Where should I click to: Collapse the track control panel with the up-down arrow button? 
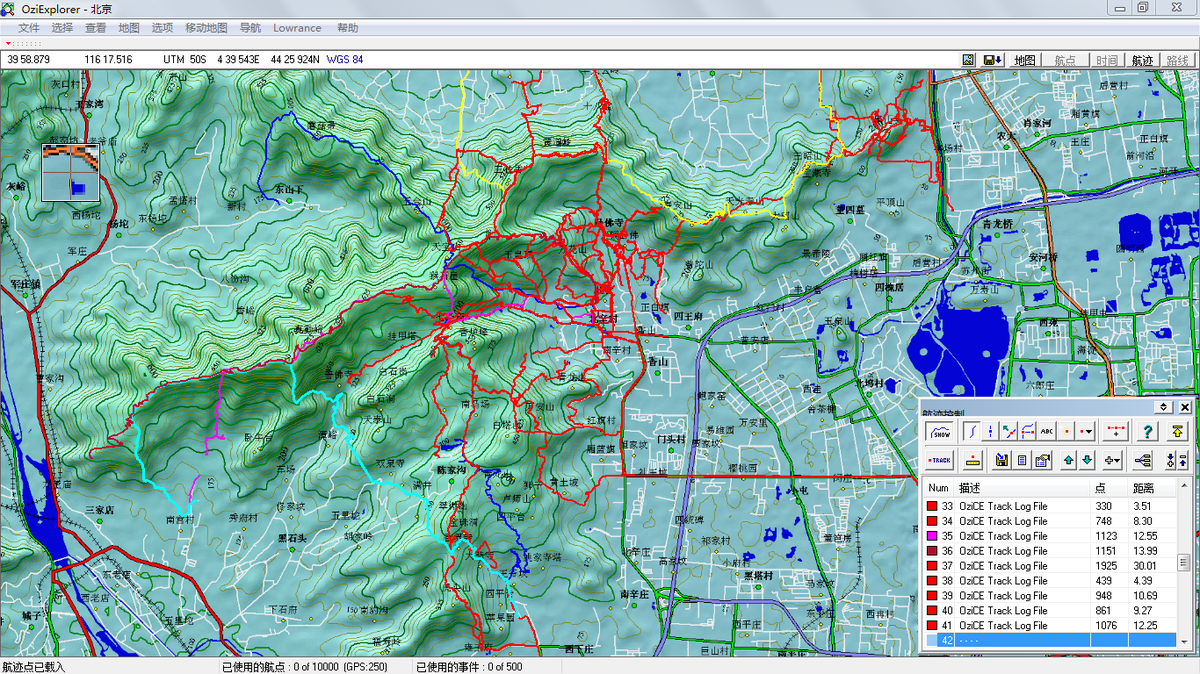pyautogui.click(x=1163, y=407)
